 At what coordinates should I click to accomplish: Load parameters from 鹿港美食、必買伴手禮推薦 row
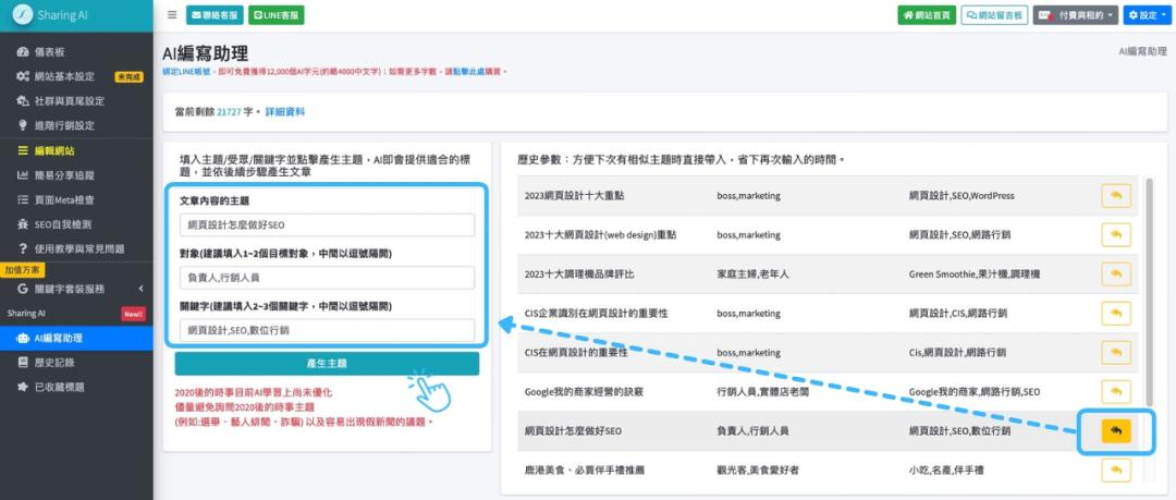pos(1116,470)
